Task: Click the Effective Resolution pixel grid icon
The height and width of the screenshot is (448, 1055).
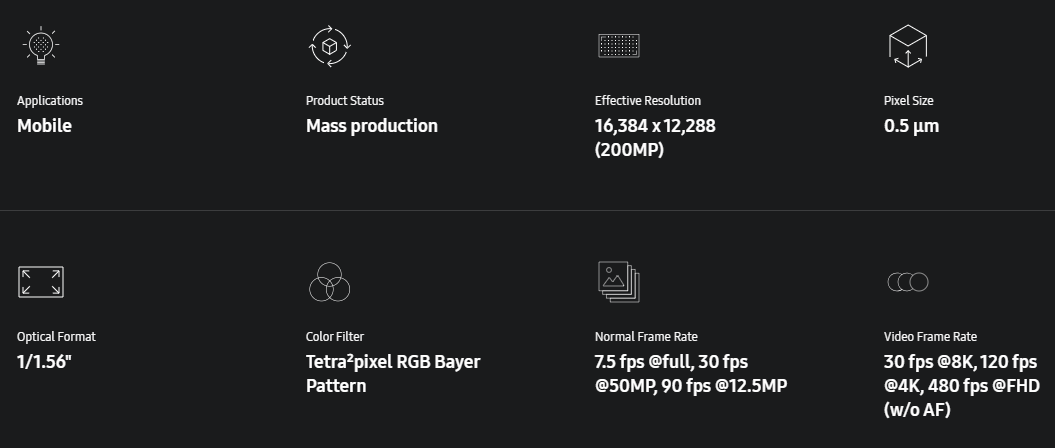Action: (618, 46)
